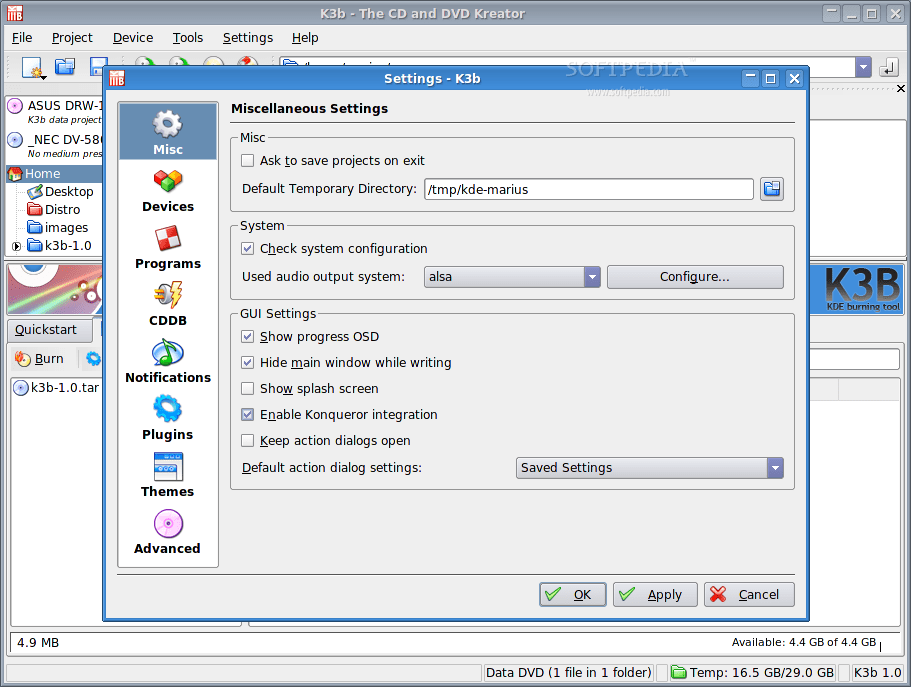
Task: Uncheck Check system configuration
Action: [248, 249]
